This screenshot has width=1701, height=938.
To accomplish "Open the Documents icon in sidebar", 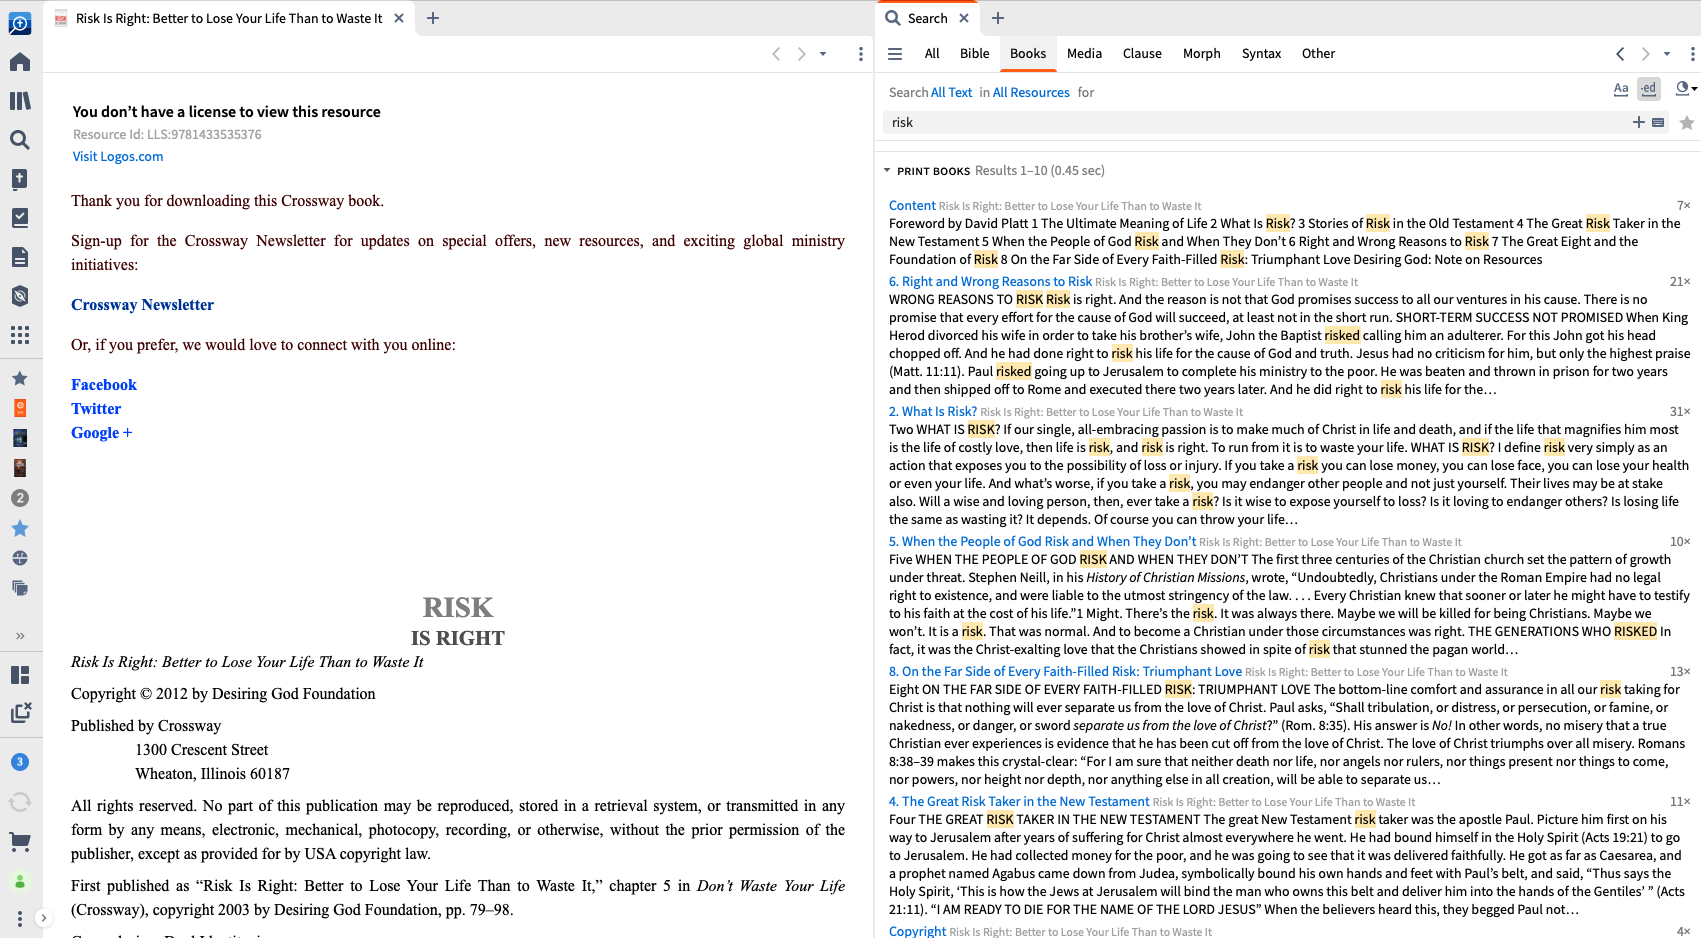I will [20, 257].
